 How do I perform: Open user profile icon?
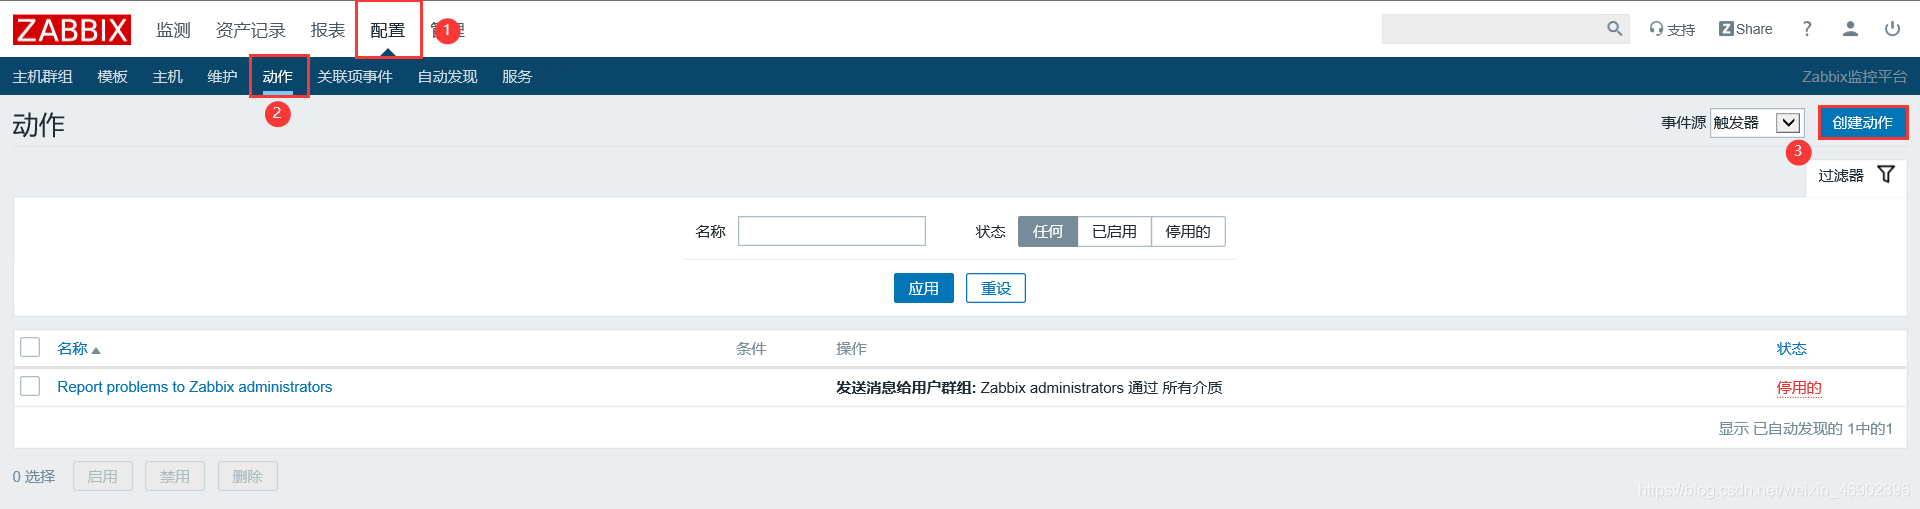1850,29
